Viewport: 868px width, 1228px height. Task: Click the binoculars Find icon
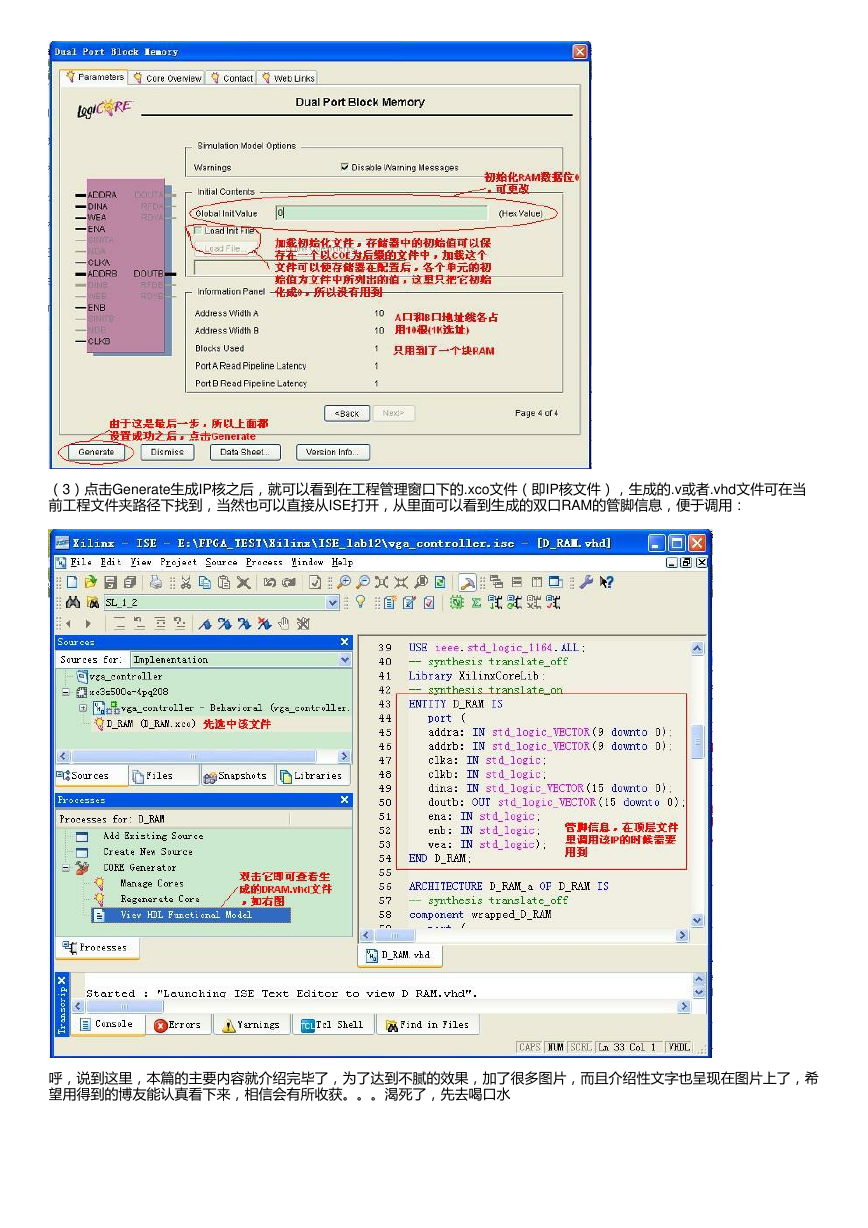[73, 602]
